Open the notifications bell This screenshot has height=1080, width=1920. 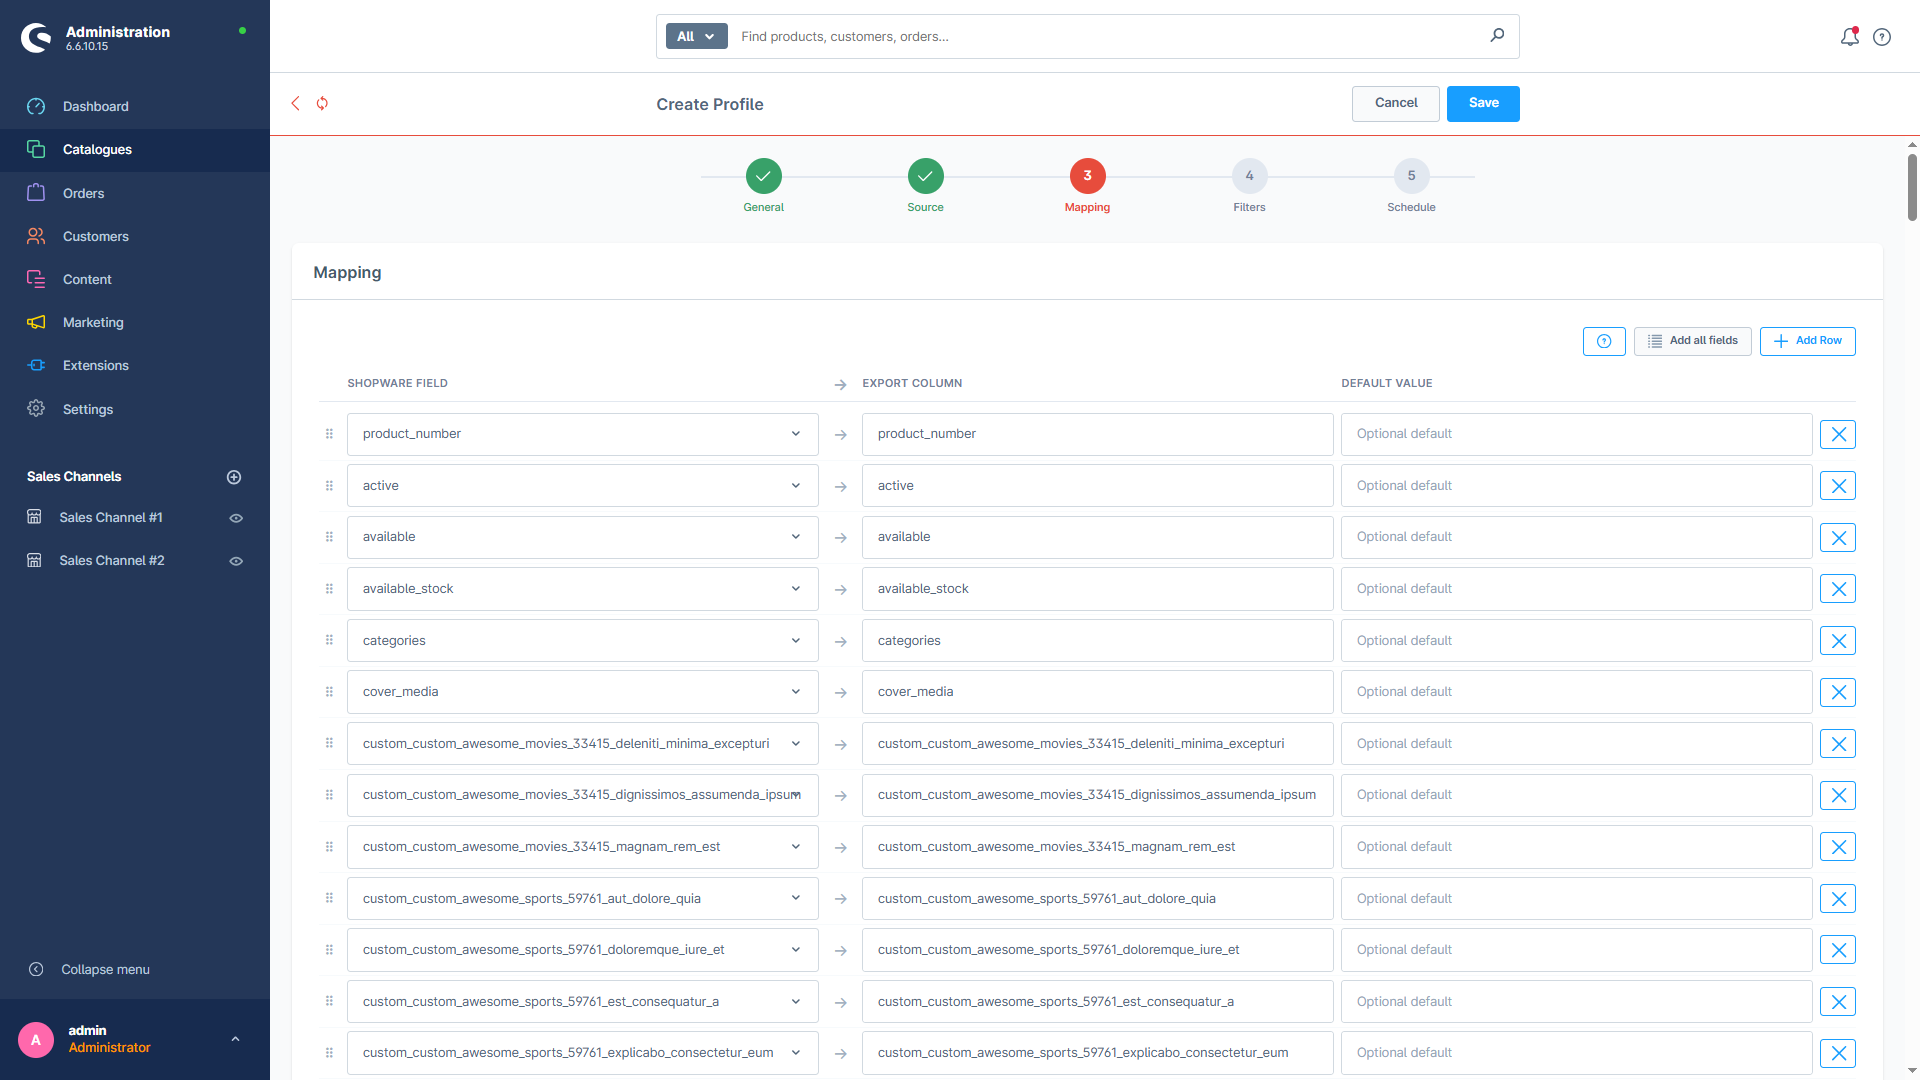point(1850,37)
